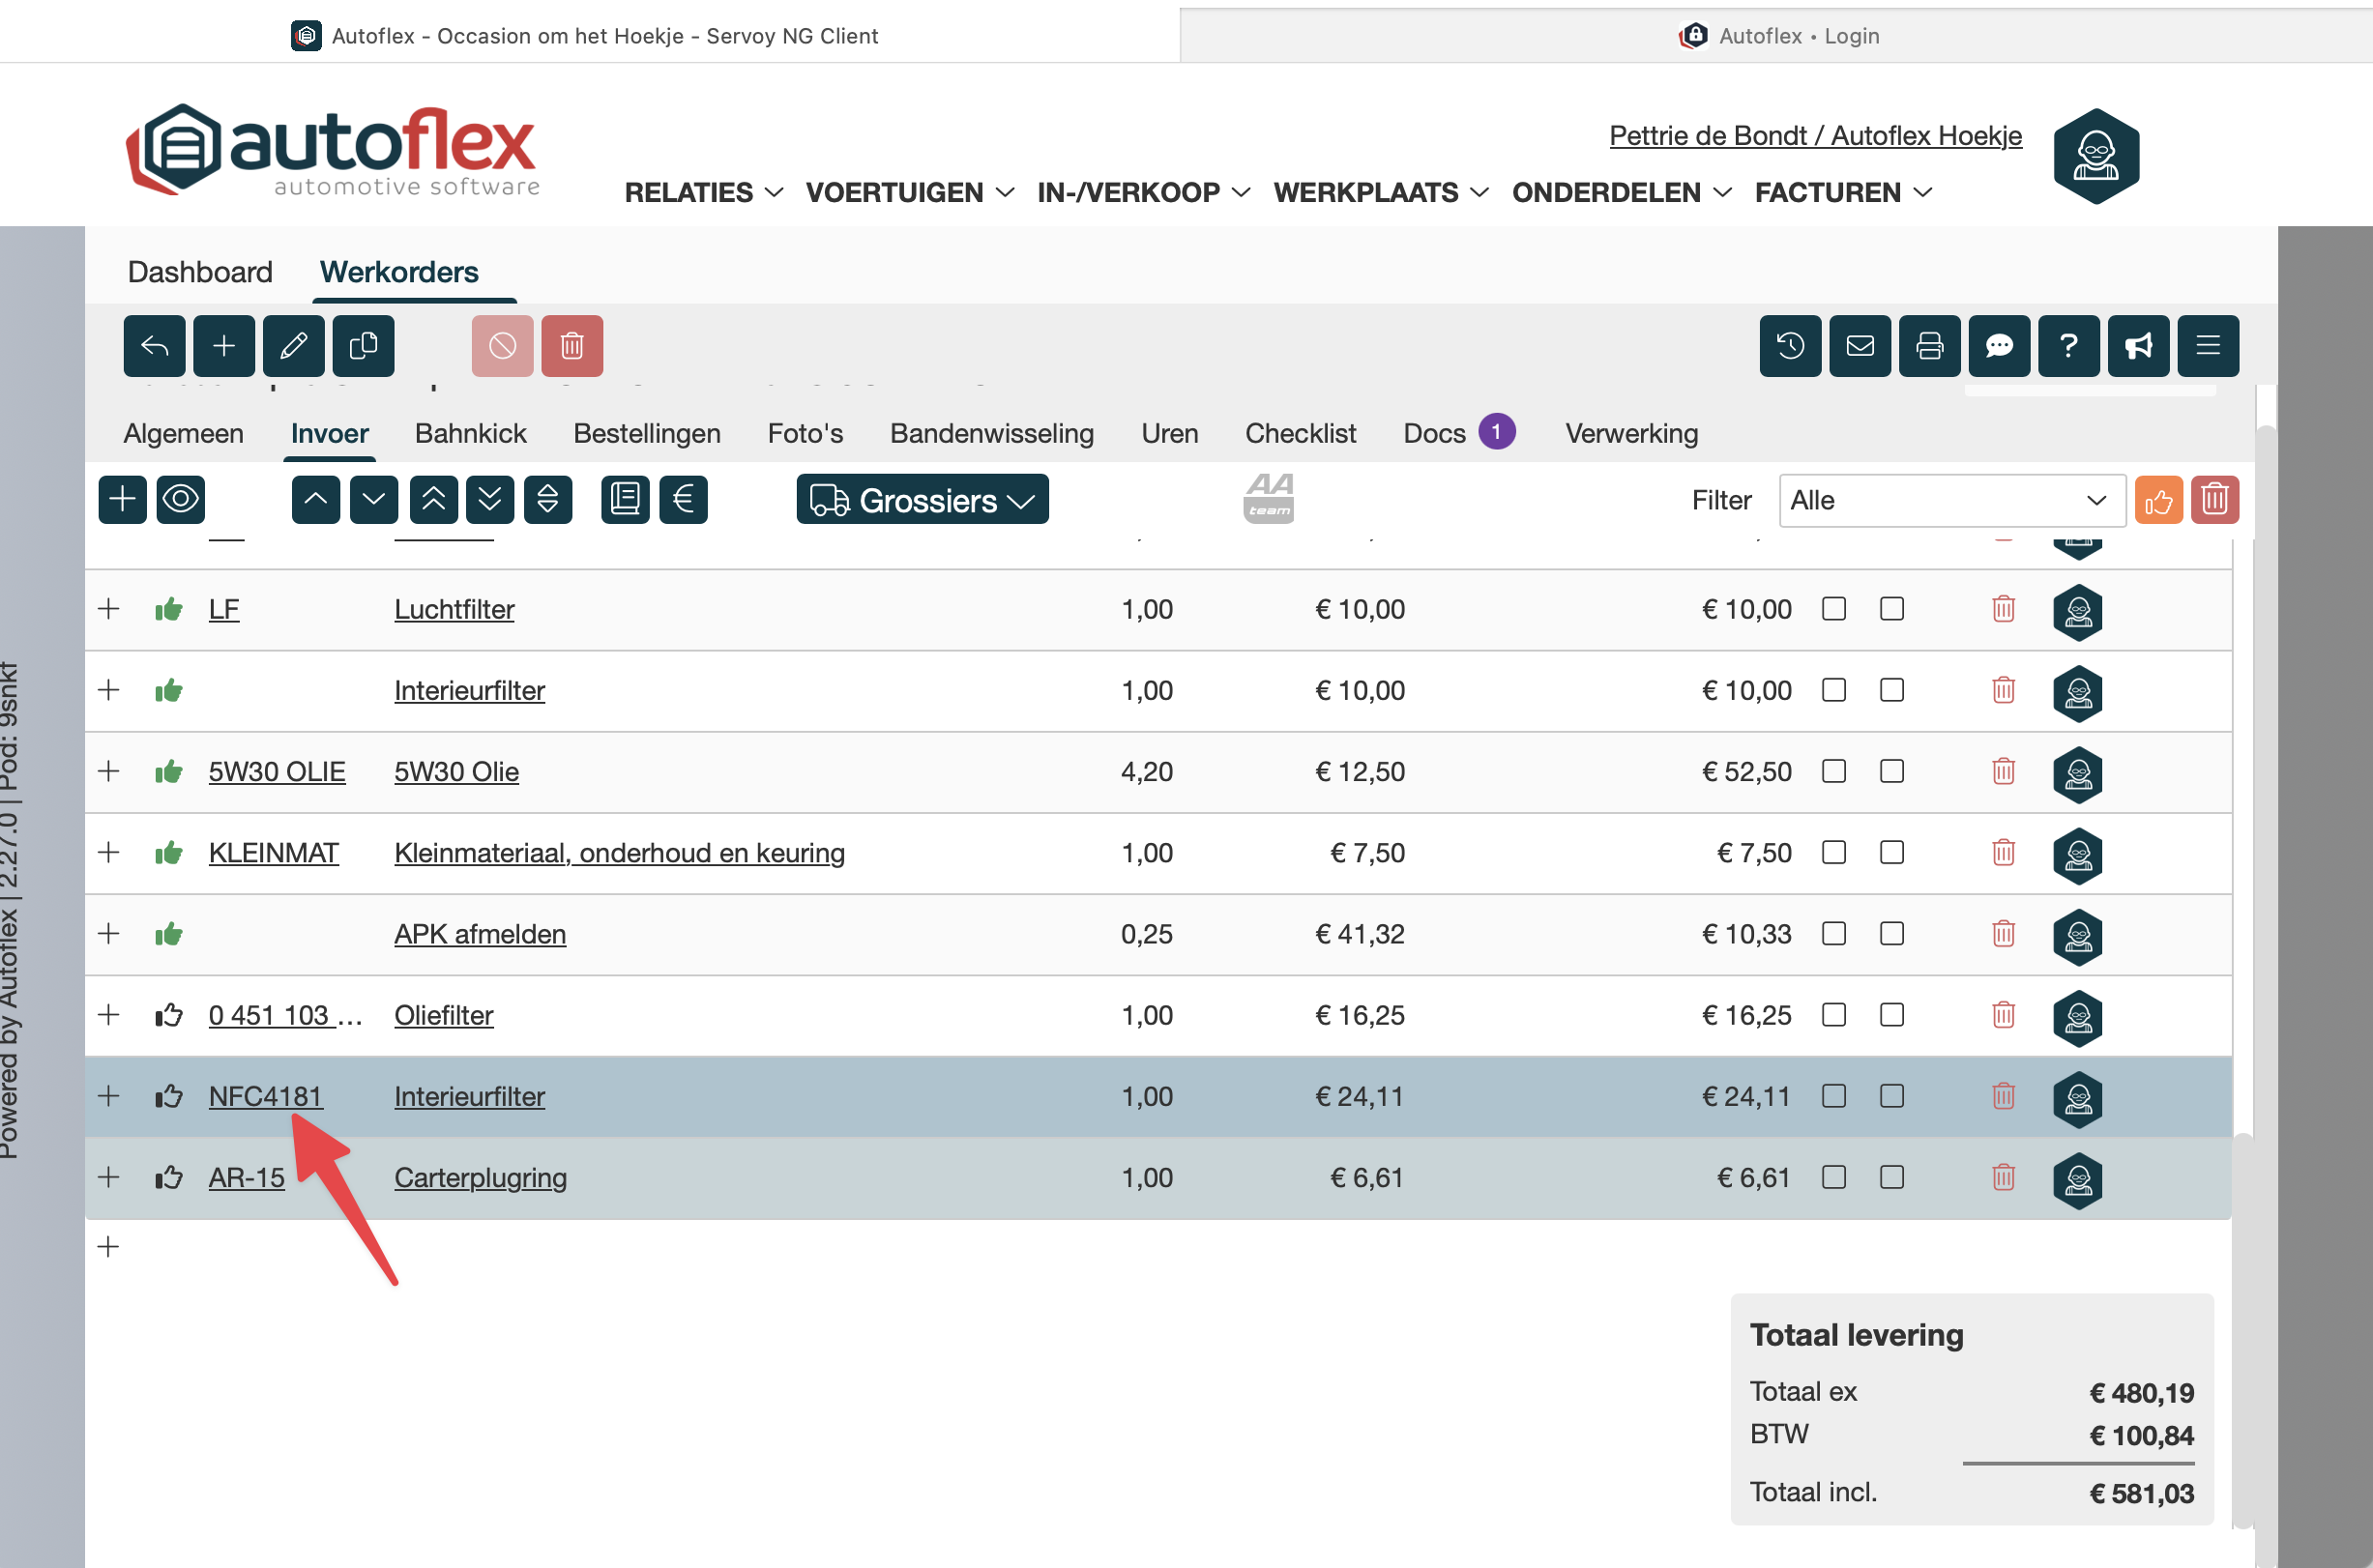Image resolution: width=2373 pixels, height=1568 pixels.
Task: Open the Filter Alle combo box
Action: click(x=1951, y=500)
